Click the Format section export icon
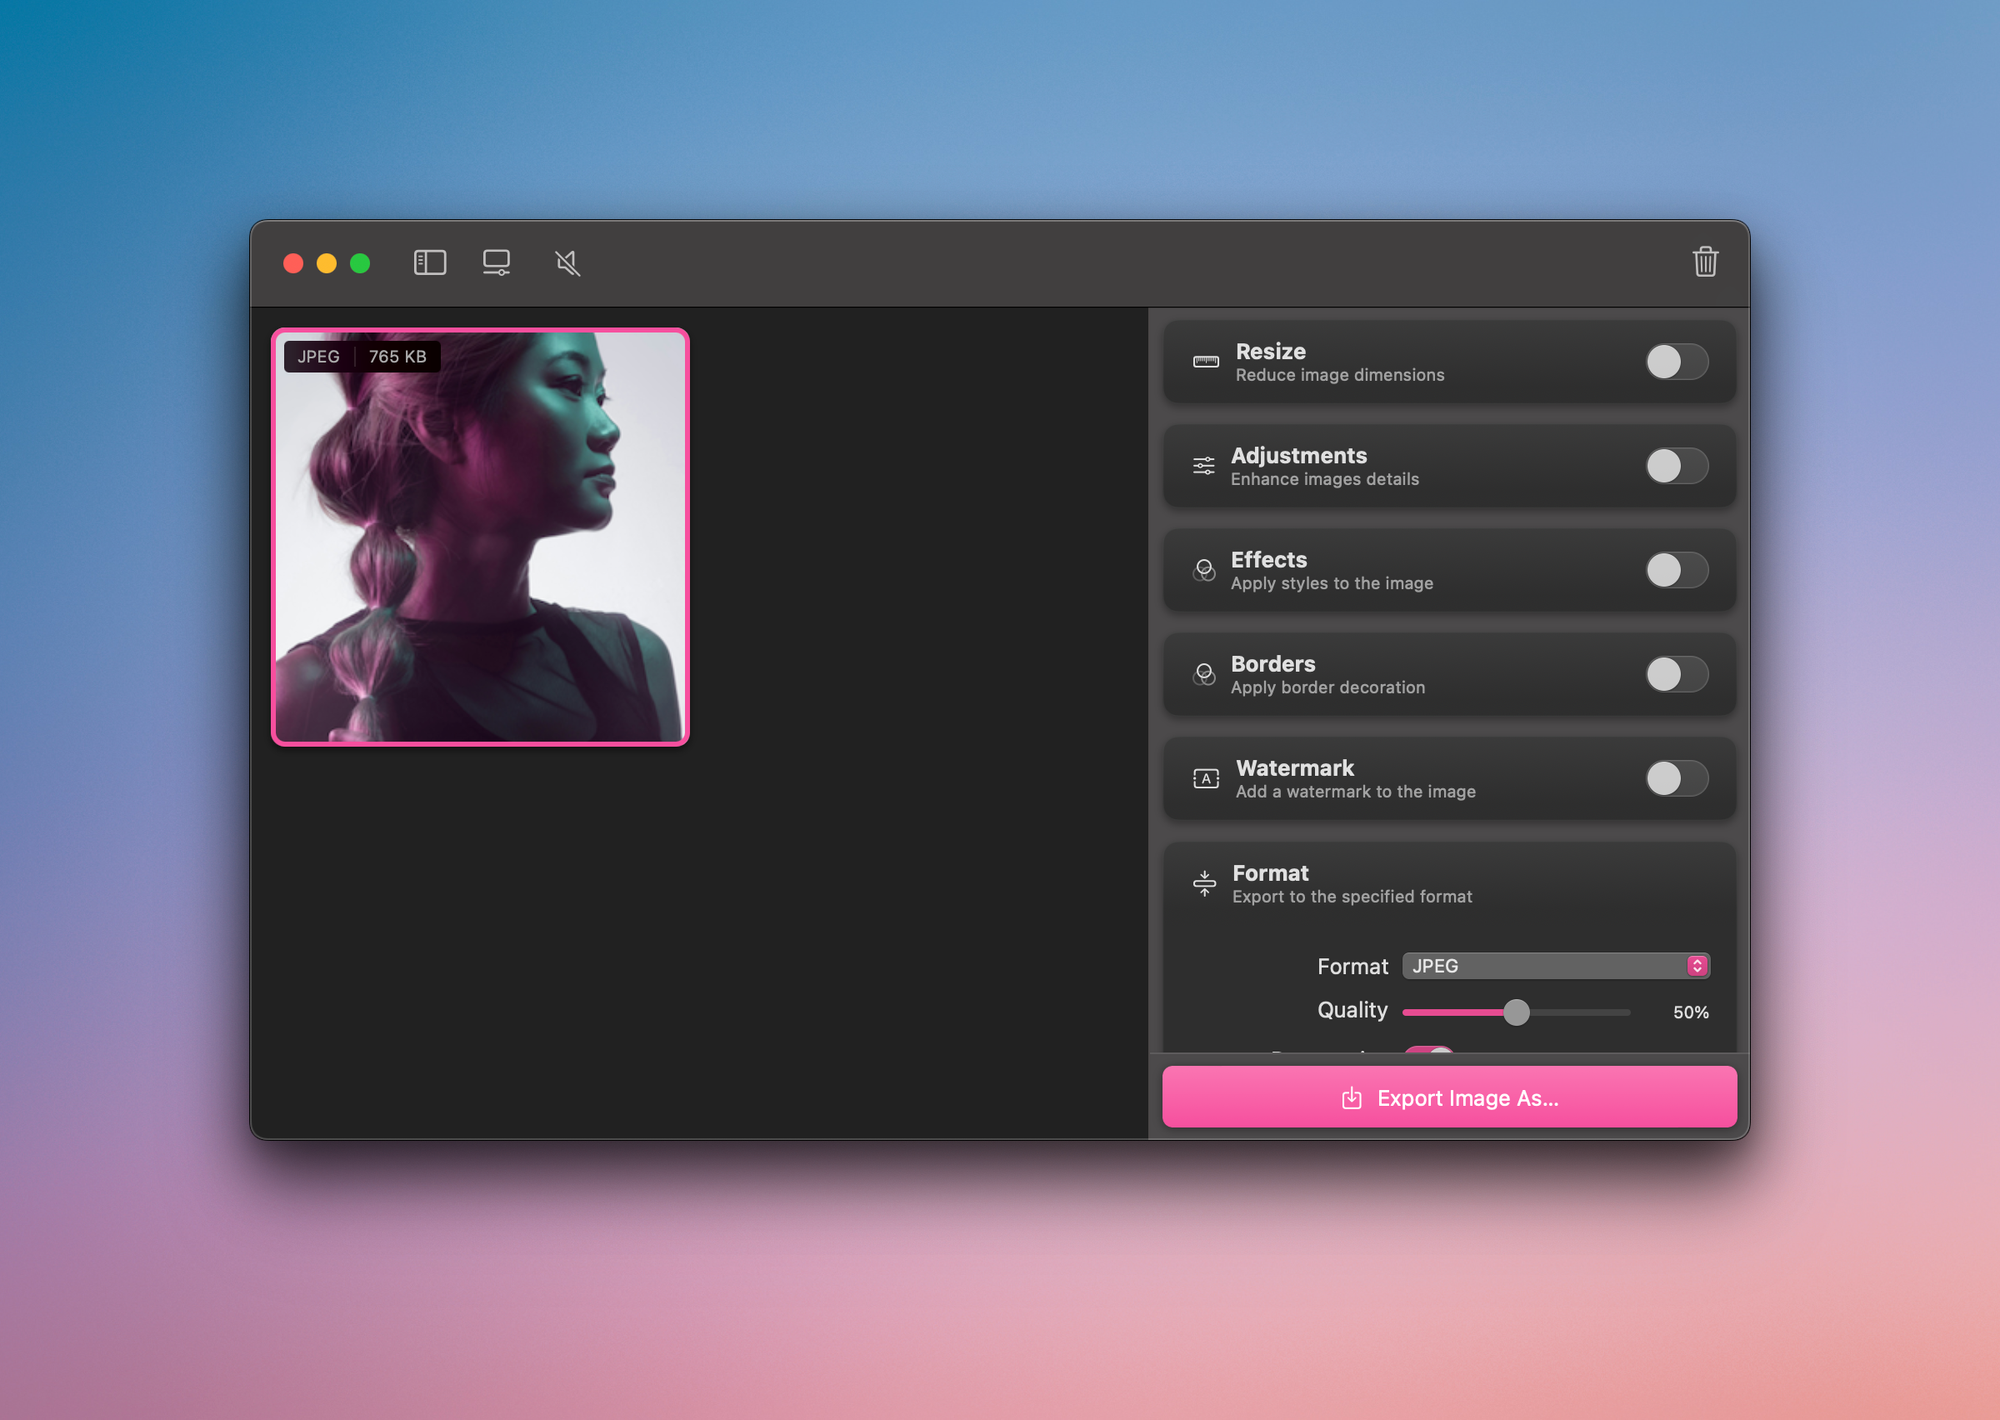Image resolution: width=2000 pixels, height=1420 pixels. [1206, 882]
